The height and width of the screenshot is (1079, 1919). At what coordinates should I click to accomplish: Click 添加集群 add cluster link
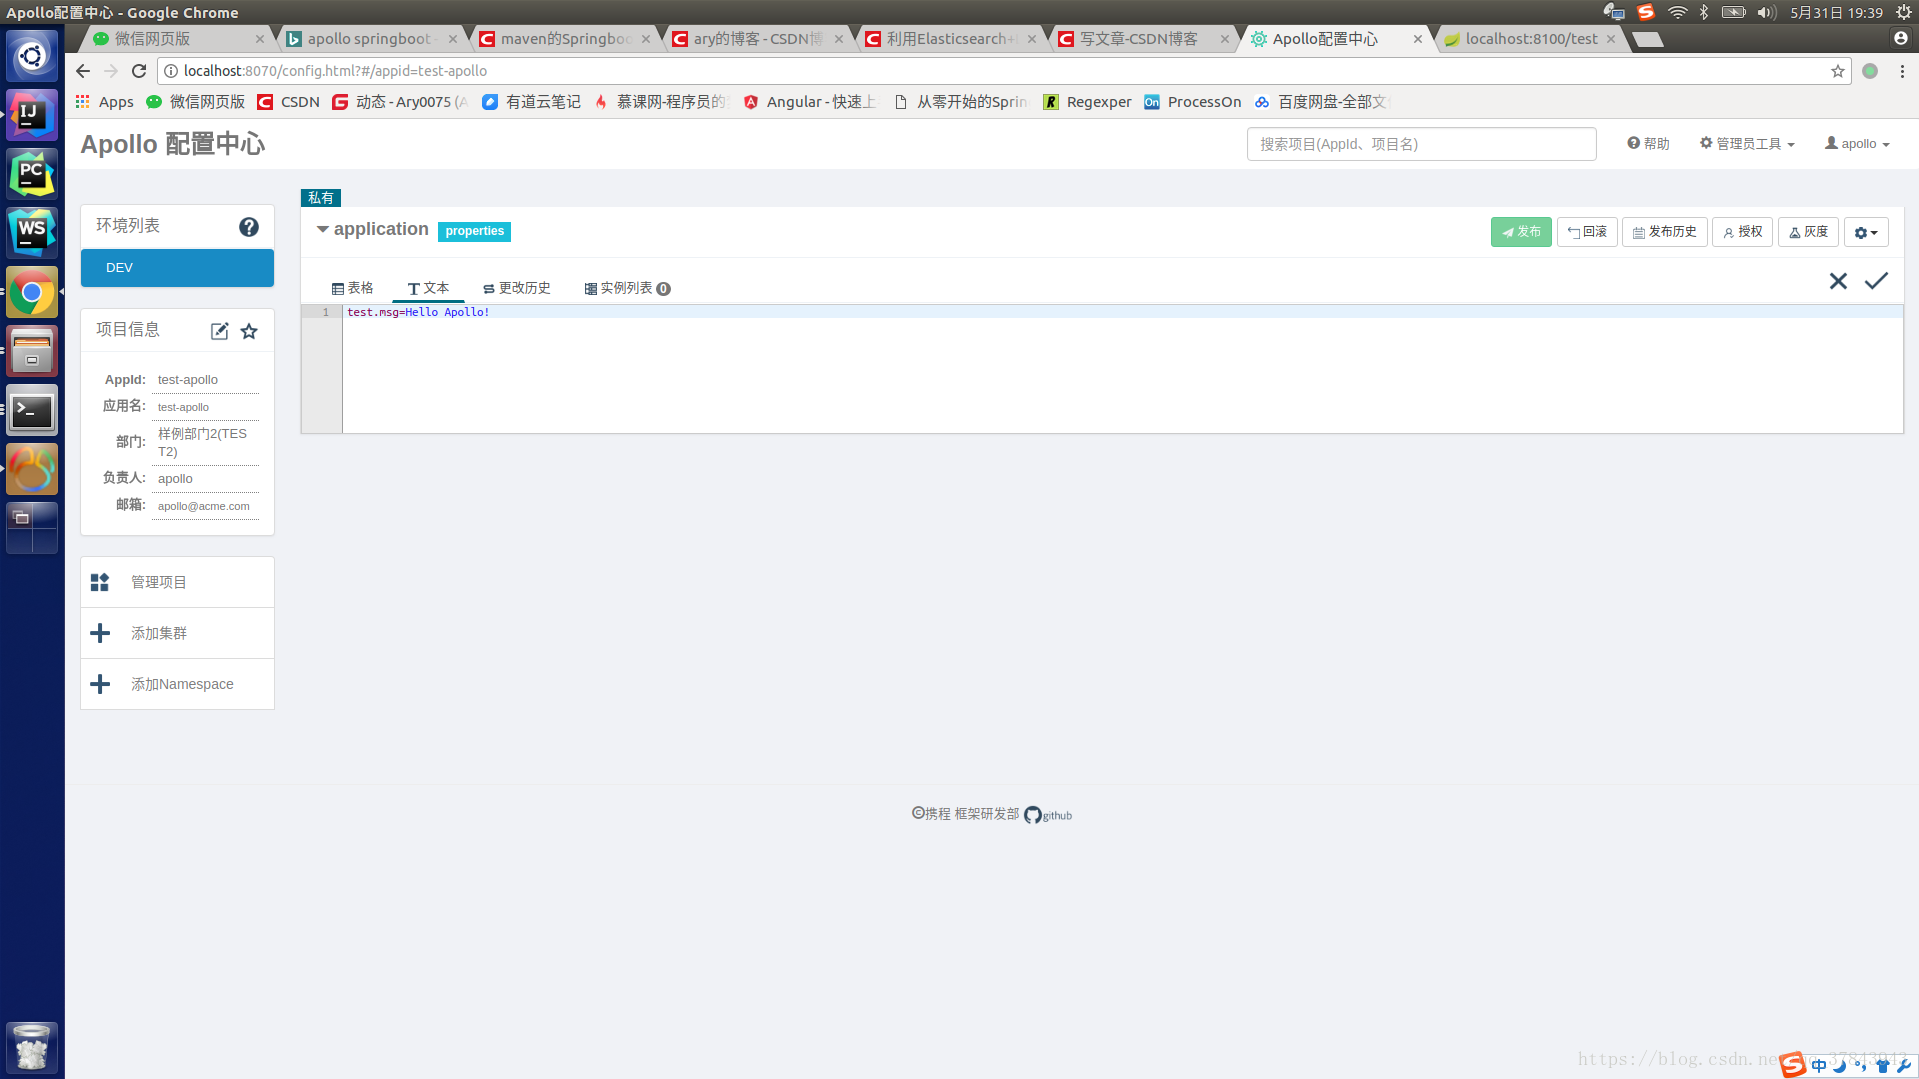point(159,633)
